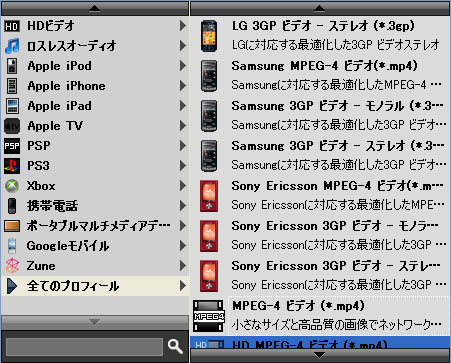Click the Samsung 3GP ステレオ phone thumbnail
451x363 pixels.
coord(209,156)
